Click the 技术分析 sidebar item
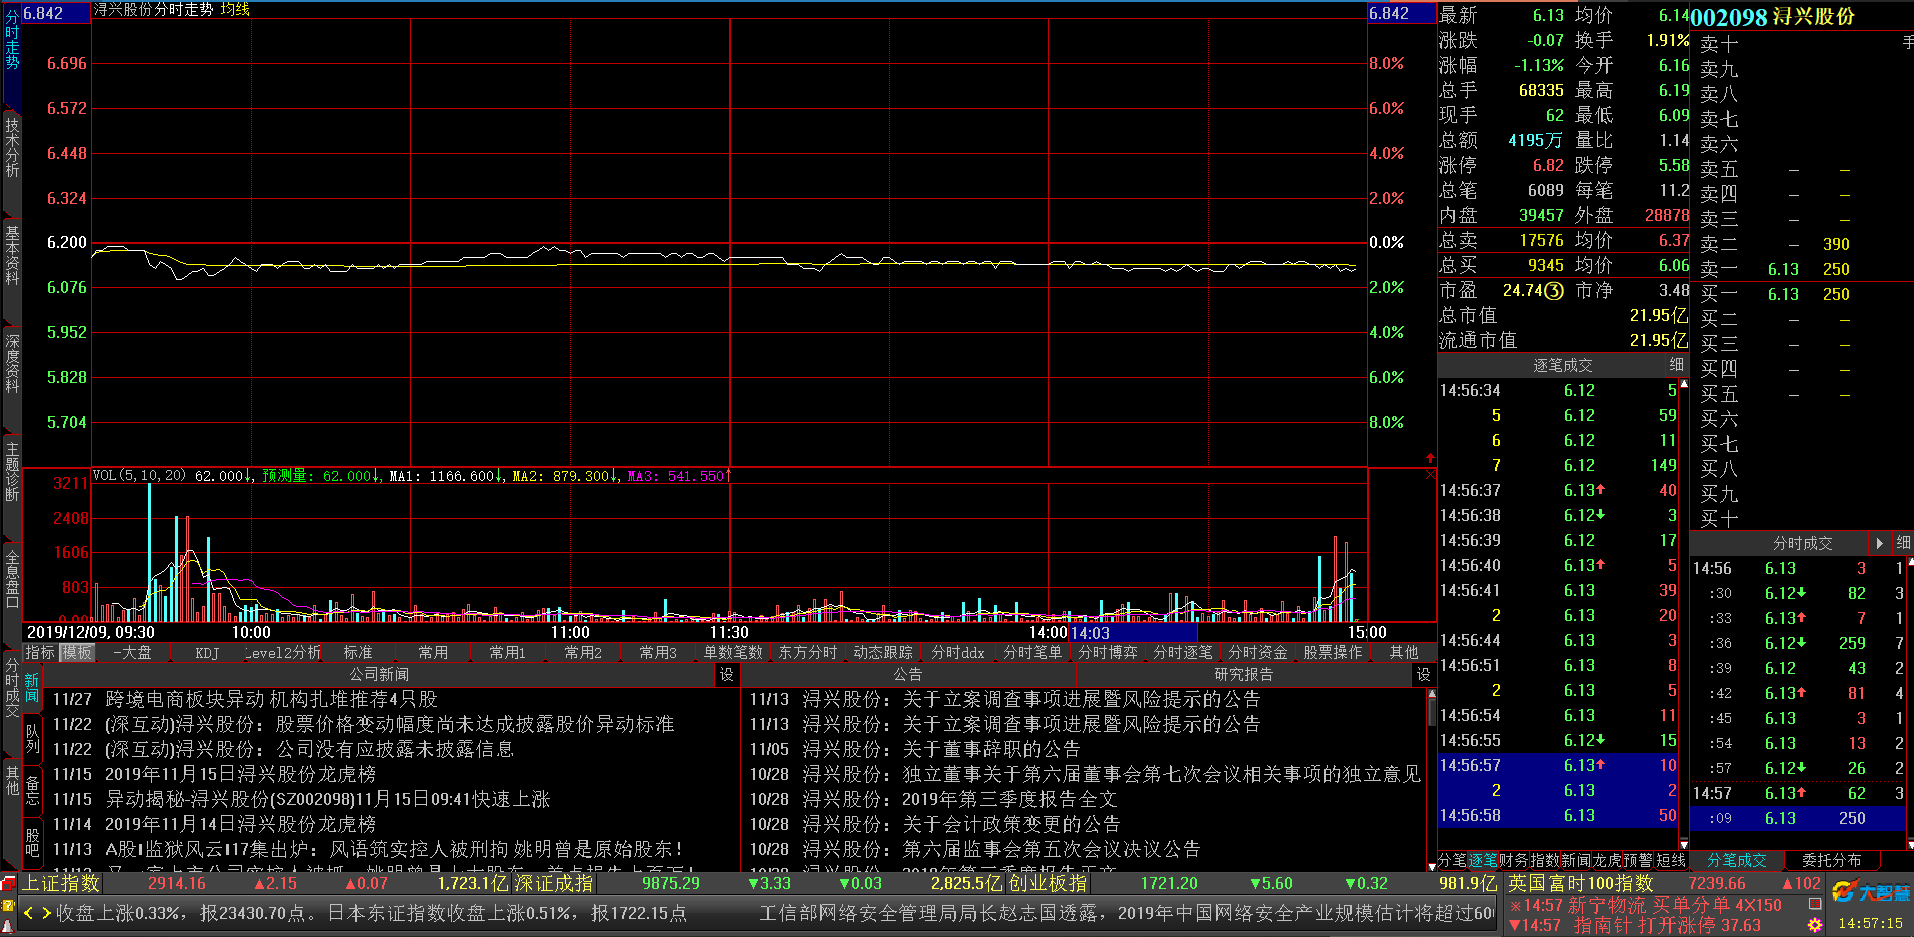1914x937 pixels. (x=12, y=148)
